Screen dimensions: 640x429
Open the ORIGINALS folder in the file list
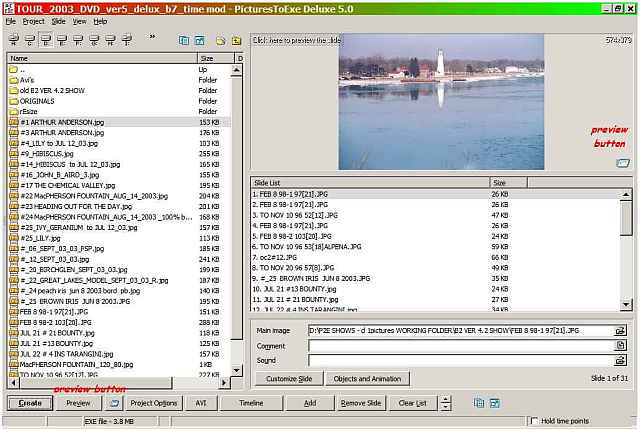point(36,101)
